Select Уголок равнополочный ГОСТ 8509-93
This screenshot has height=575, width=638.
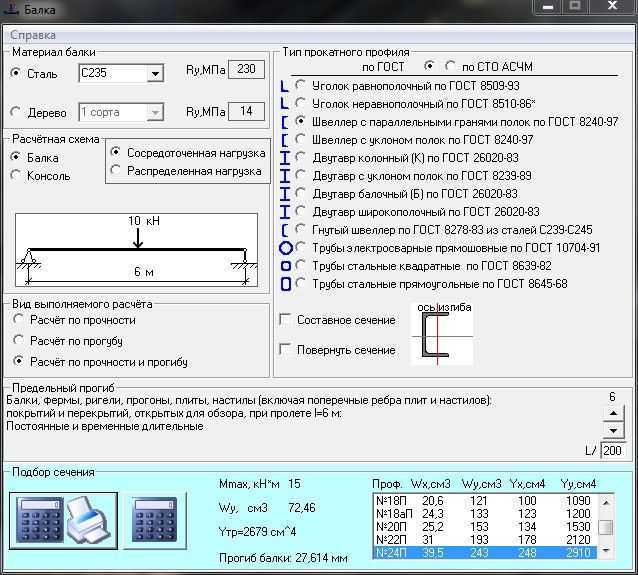(300, 85)
